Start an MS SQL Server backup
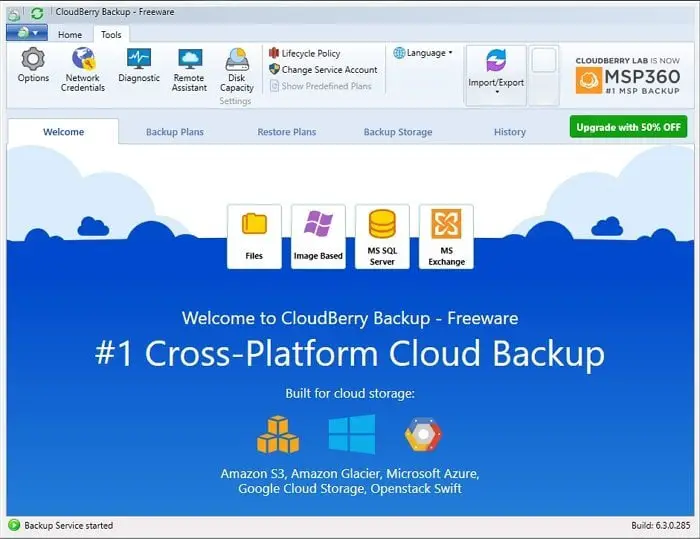The height and width of the screenshot is (539, 700). coord(382,237)
